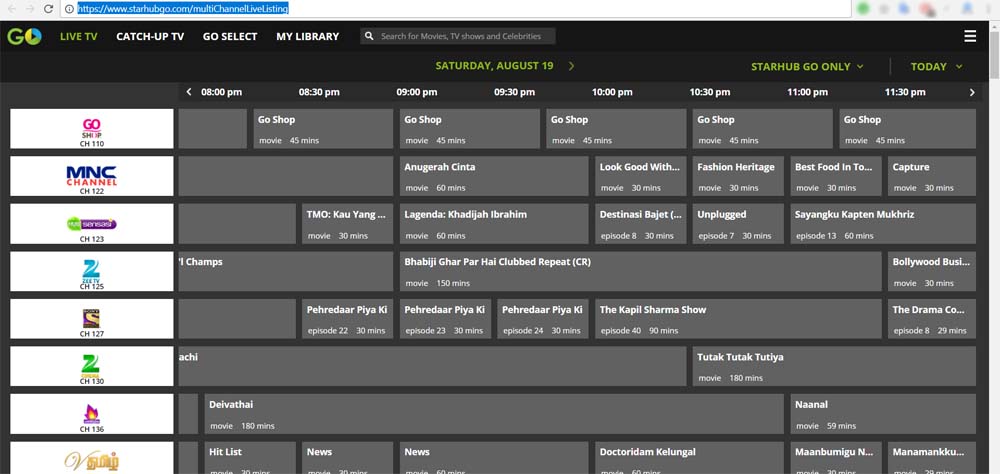Select Hit List program
1000x474 pixels.
(x=250, y=458)
